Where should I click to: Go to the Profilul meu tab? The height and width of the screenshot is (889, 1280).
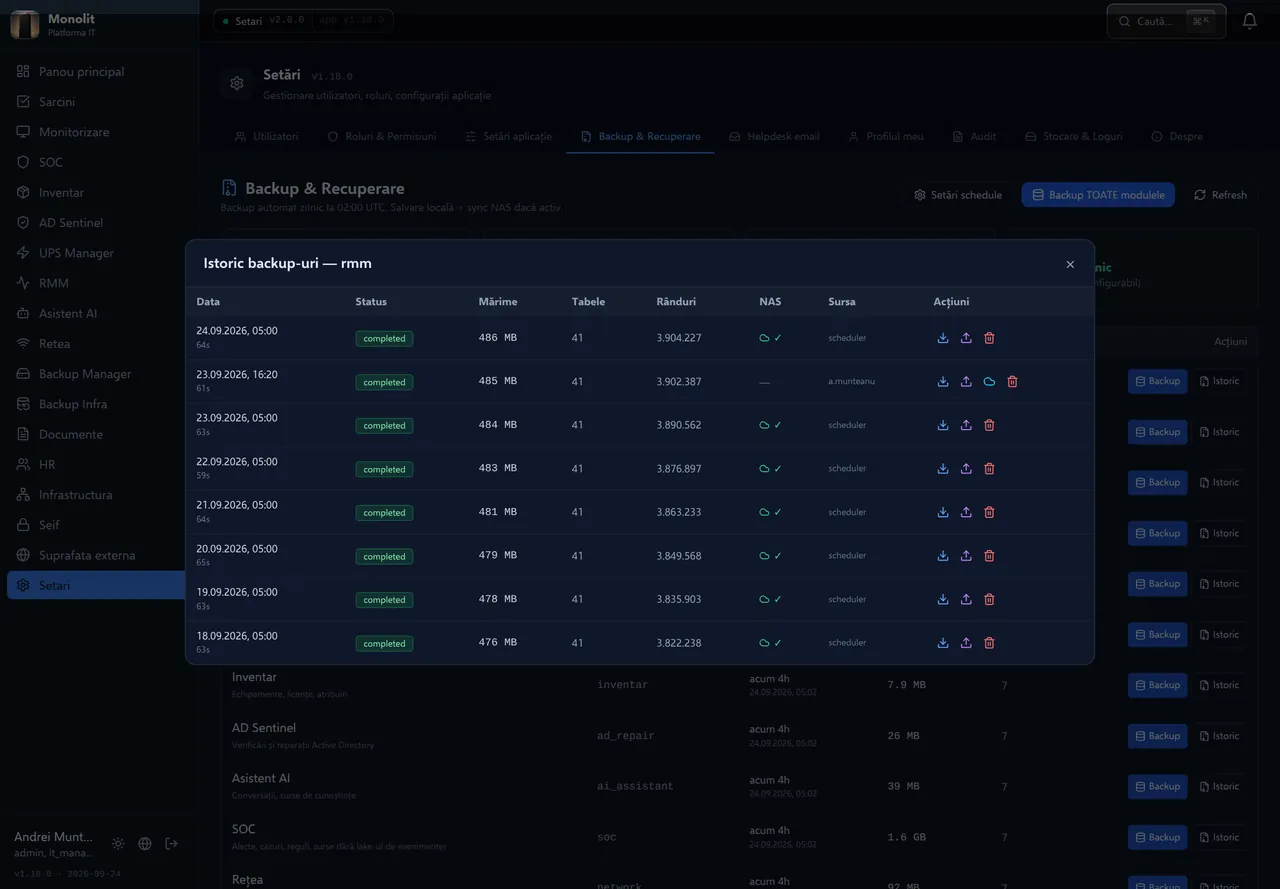[886, 136]
